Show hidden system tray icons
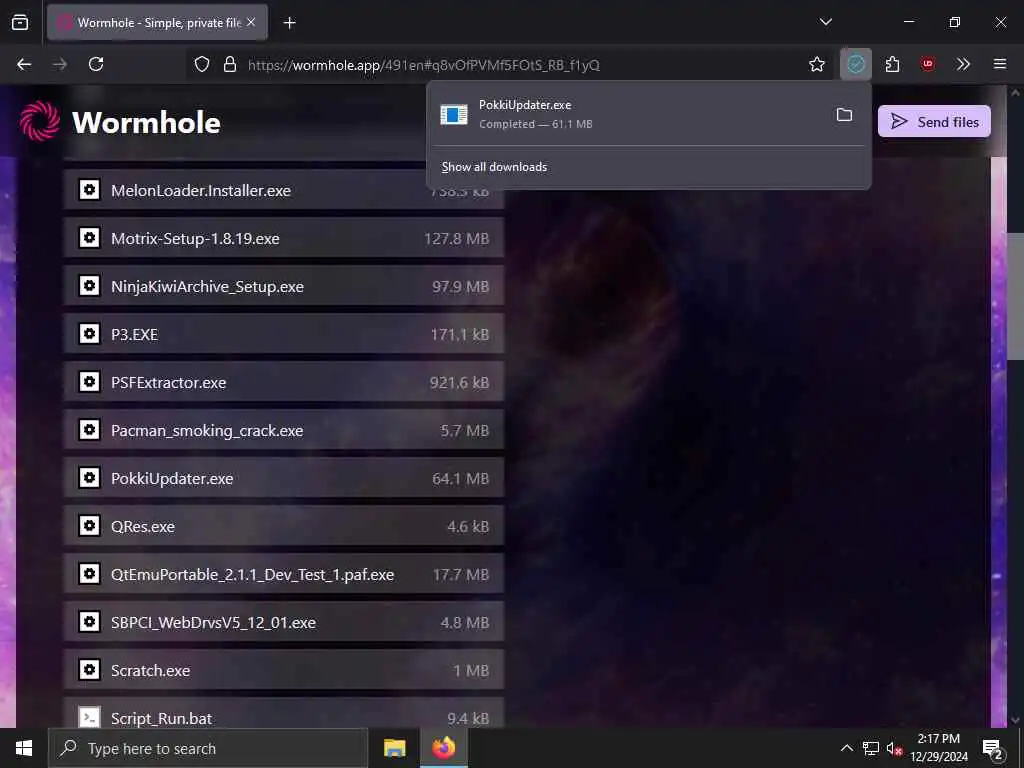This screenshot has width=1024, height=768. [846, 748]
